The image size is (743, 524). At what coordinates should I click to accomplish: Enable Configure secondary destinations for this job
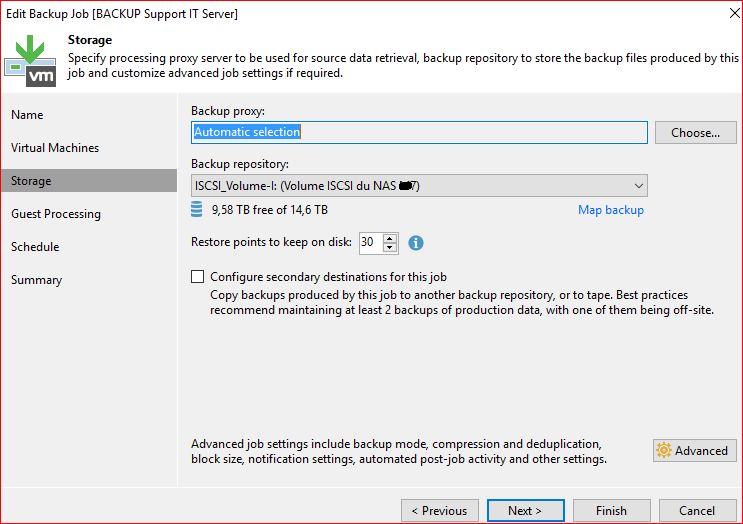pos(197,277)
